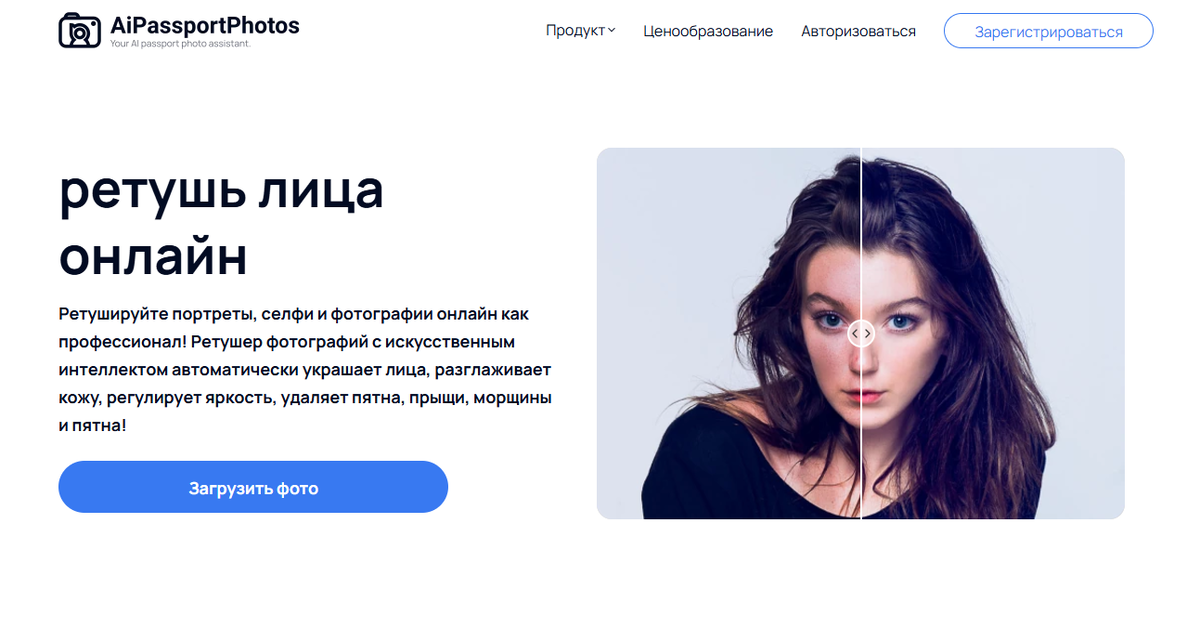Go to the Ценообразование page
1200x628 pixels.
pyautogui.click(x=708, y=31)
